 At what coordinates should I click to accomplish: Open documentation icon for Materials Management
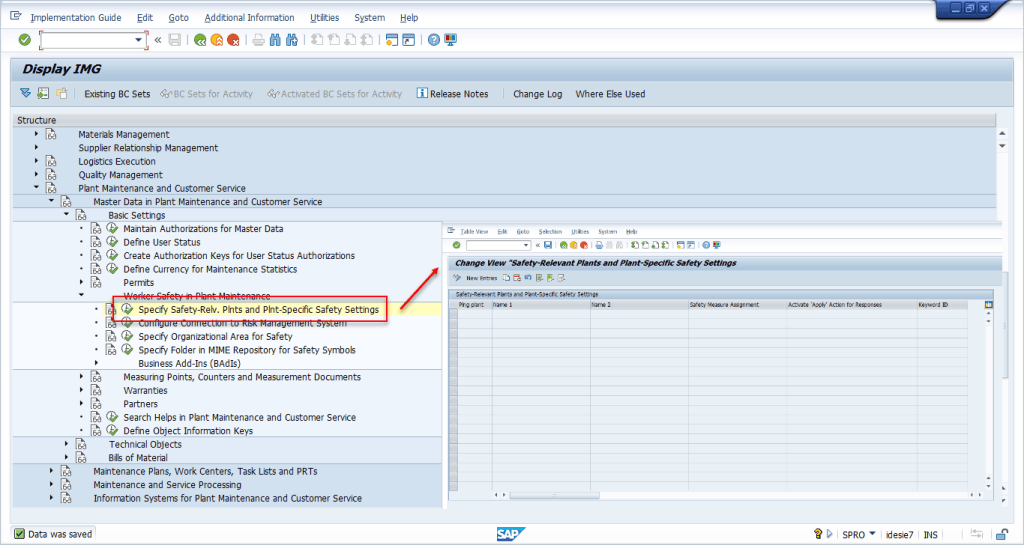coord(51,134)
